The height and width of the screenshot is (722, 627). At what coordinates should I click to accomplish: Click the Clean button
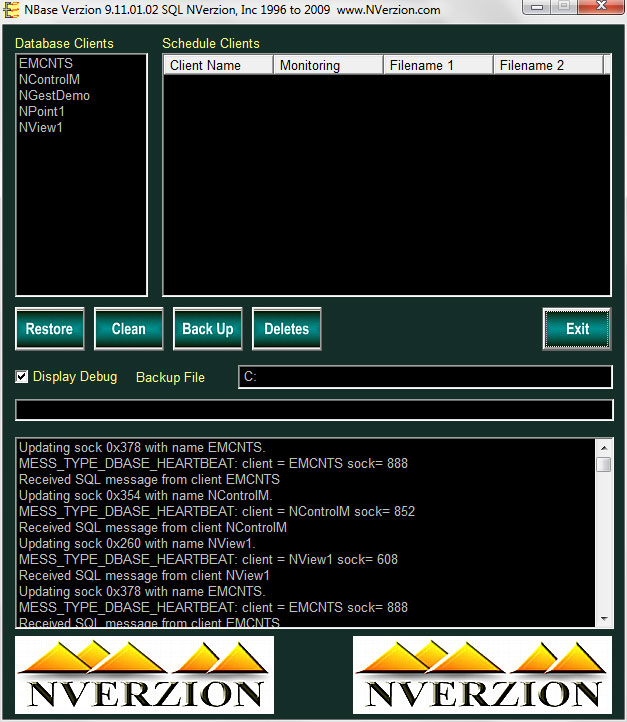click(128, 329)
